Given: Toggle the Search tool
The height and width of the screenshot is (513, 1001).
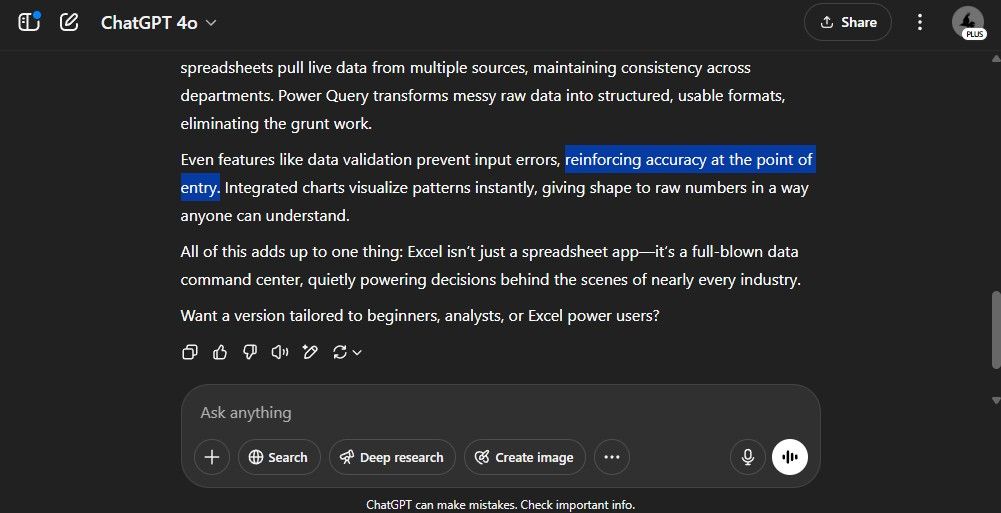Looking at the screenshot, I should tap(279, 457).
